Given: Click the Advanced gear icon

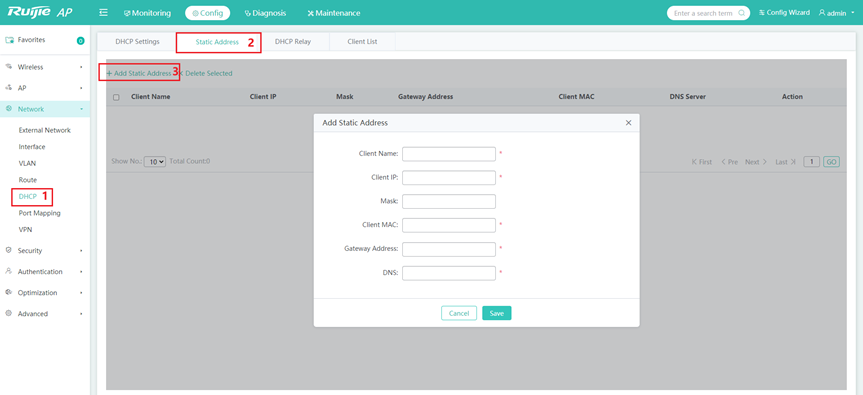Looking at the screenshot, I should click(x=8, y=313).
